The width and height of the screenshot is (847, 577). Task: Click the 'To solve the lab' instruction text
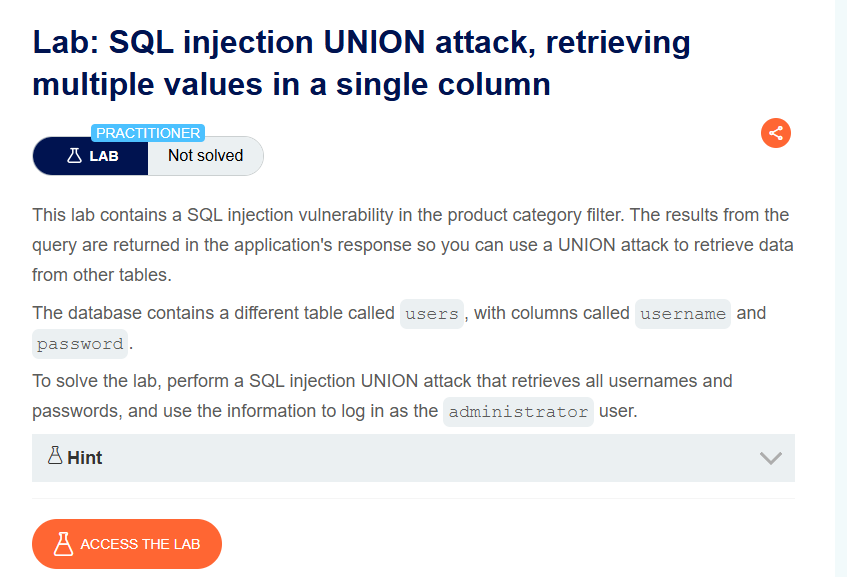(x=382, y=396)
